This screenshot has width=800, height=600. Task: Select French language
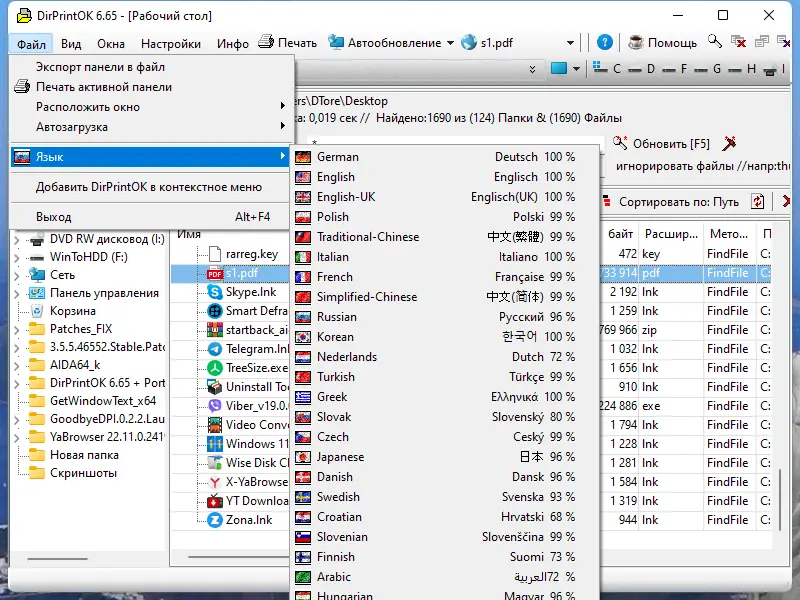click(444, 277)
